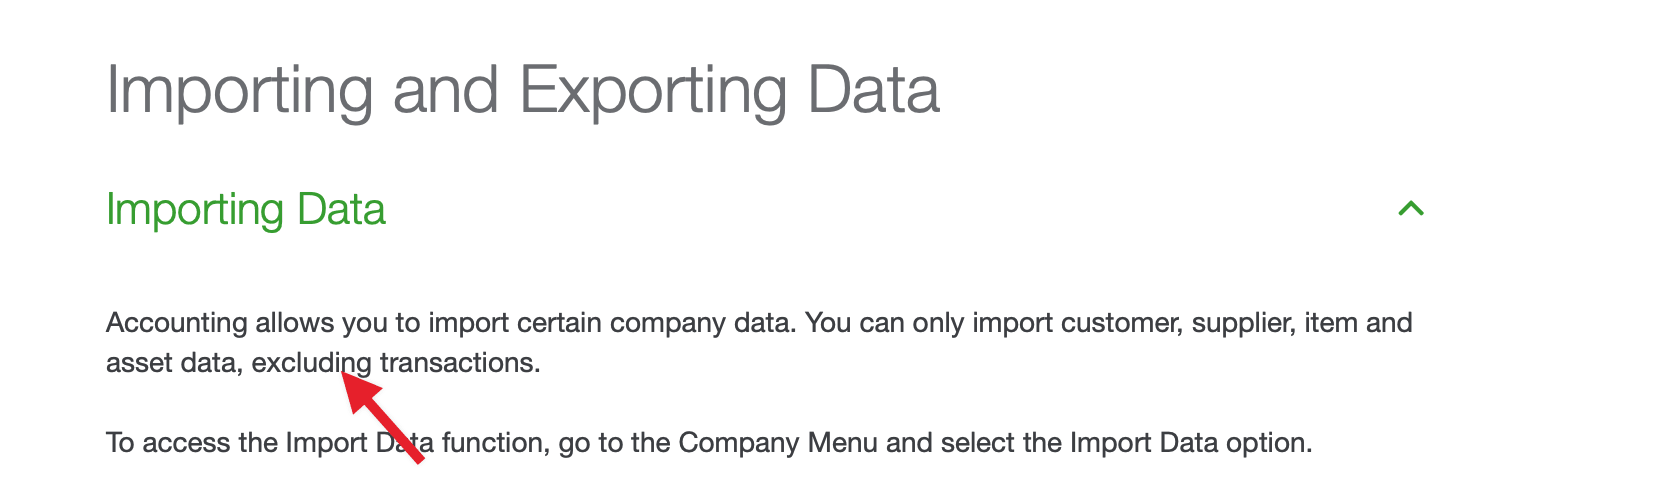Click the word "Exporting" in the page title

pos(653,91)
